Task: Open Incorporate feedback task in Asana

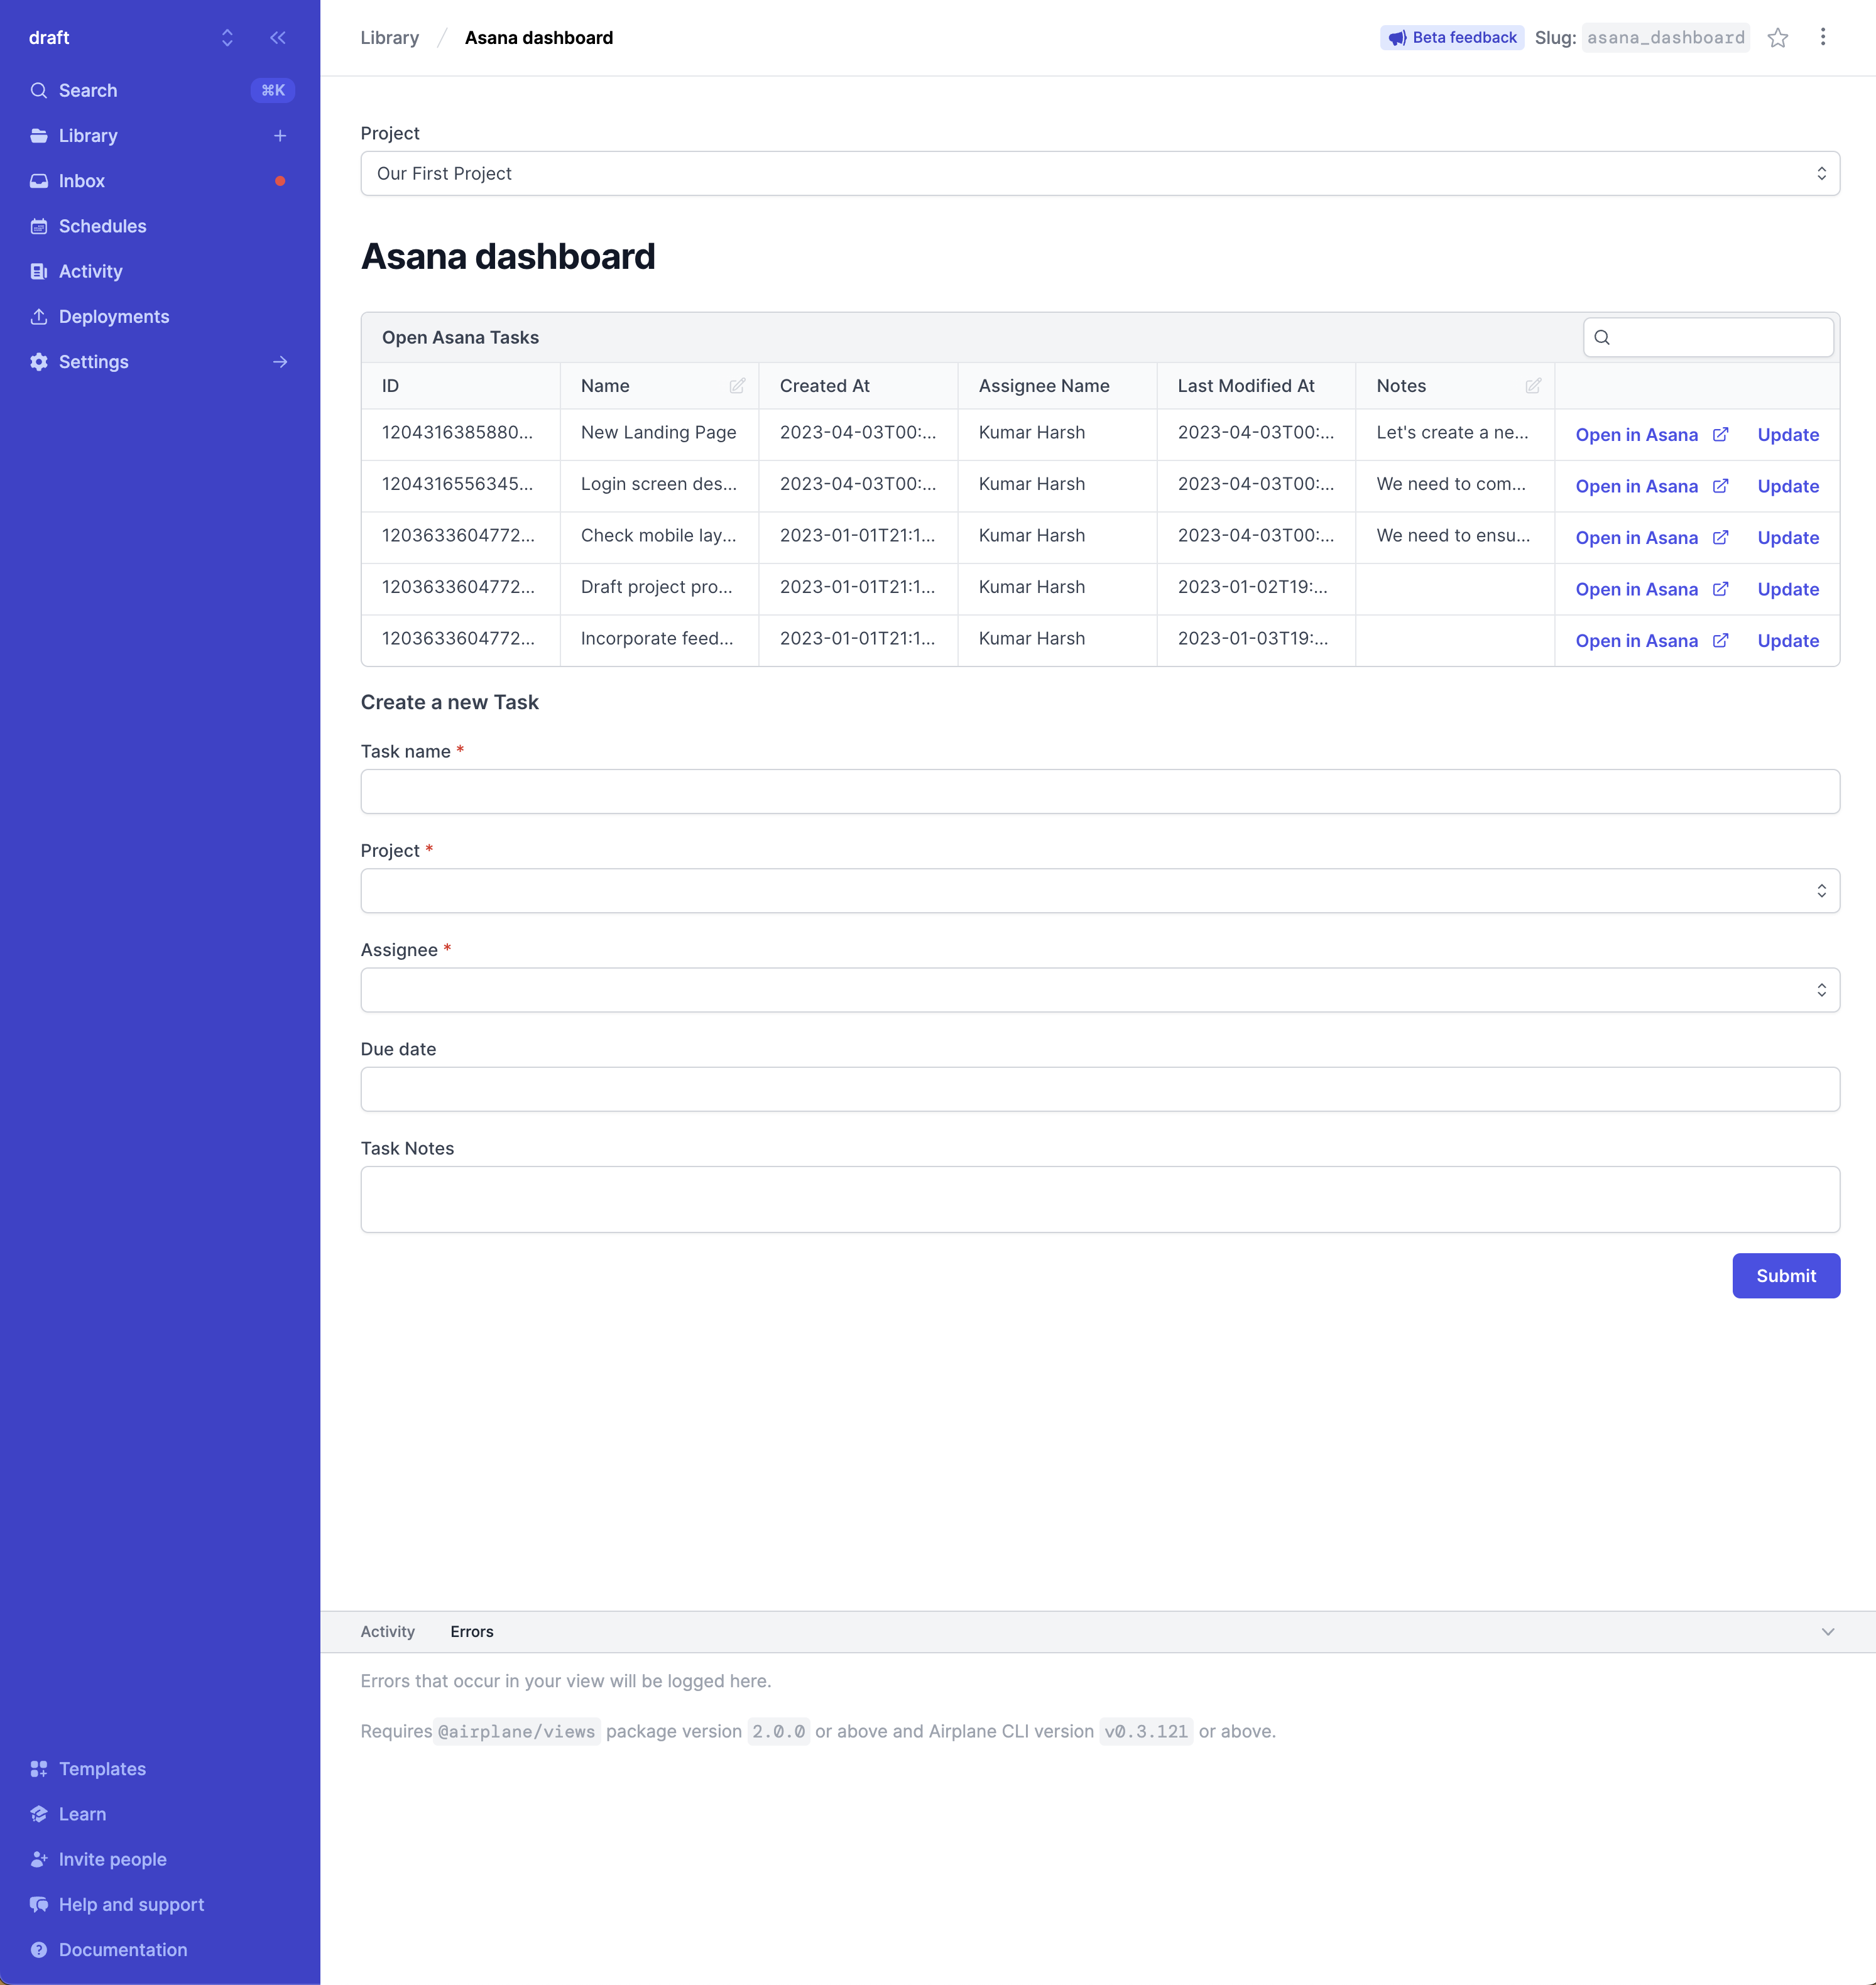Action: click(1651, 641)
